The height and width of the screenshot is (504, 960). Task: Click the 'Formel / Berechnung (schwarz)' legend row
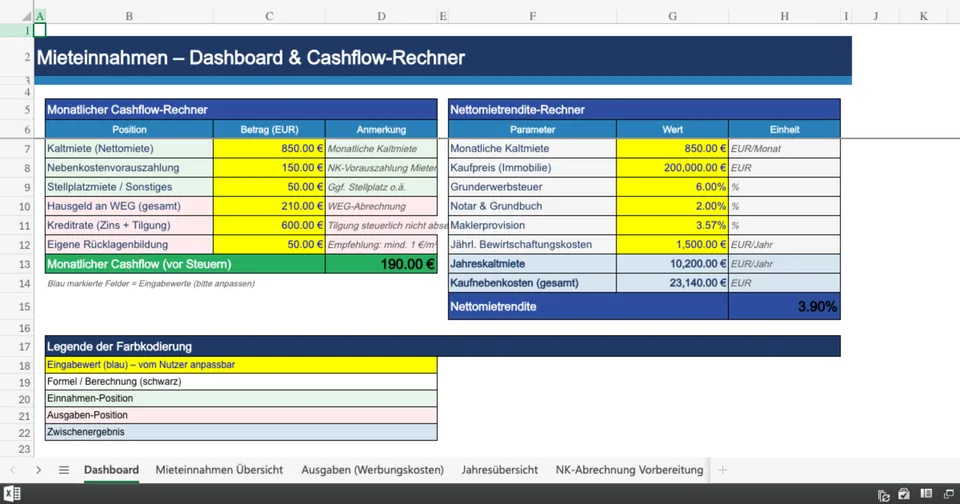coord(241,382)
